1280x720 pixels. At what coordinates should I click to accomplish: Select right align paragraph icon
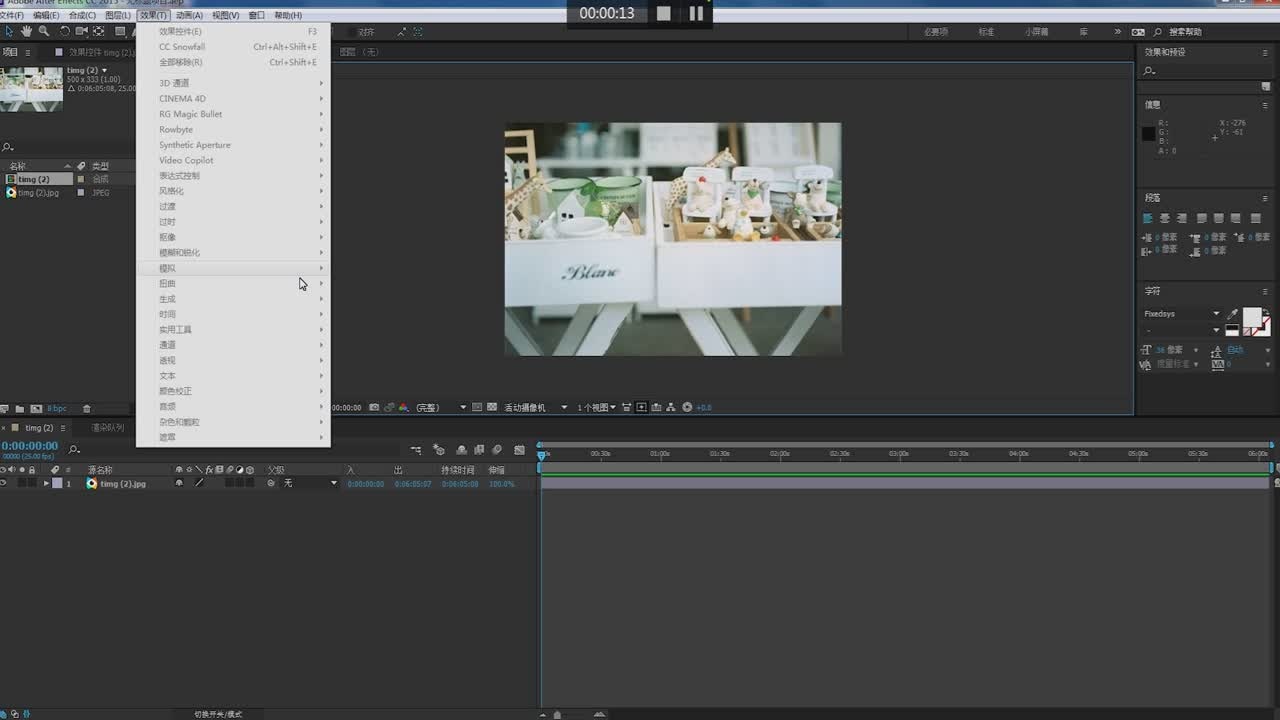1182,218
